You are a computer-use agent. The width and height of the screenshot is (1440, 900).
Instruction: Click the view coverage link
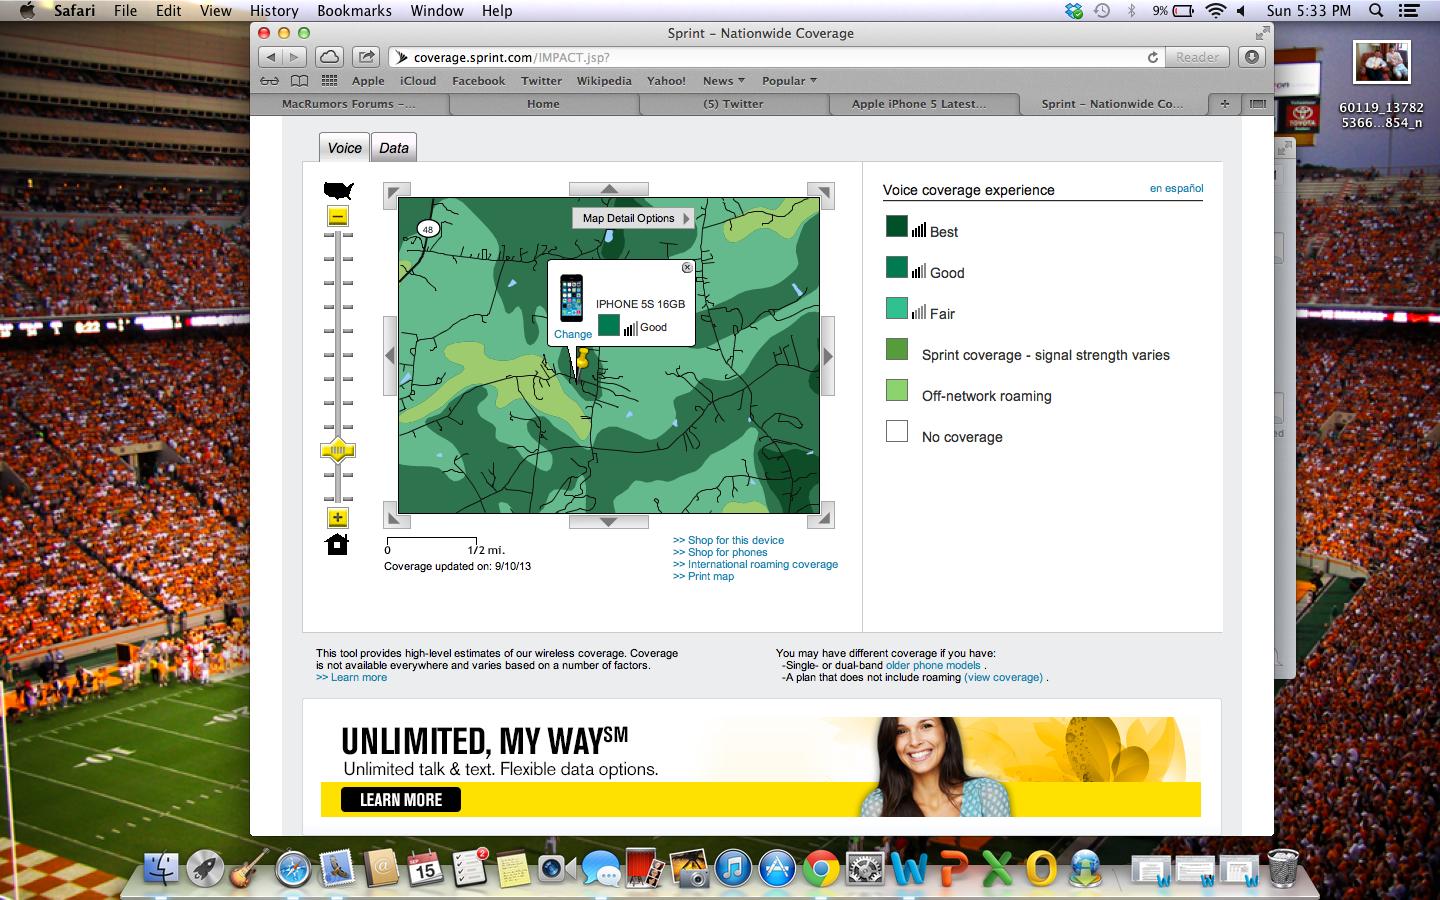coord(1003,677)
